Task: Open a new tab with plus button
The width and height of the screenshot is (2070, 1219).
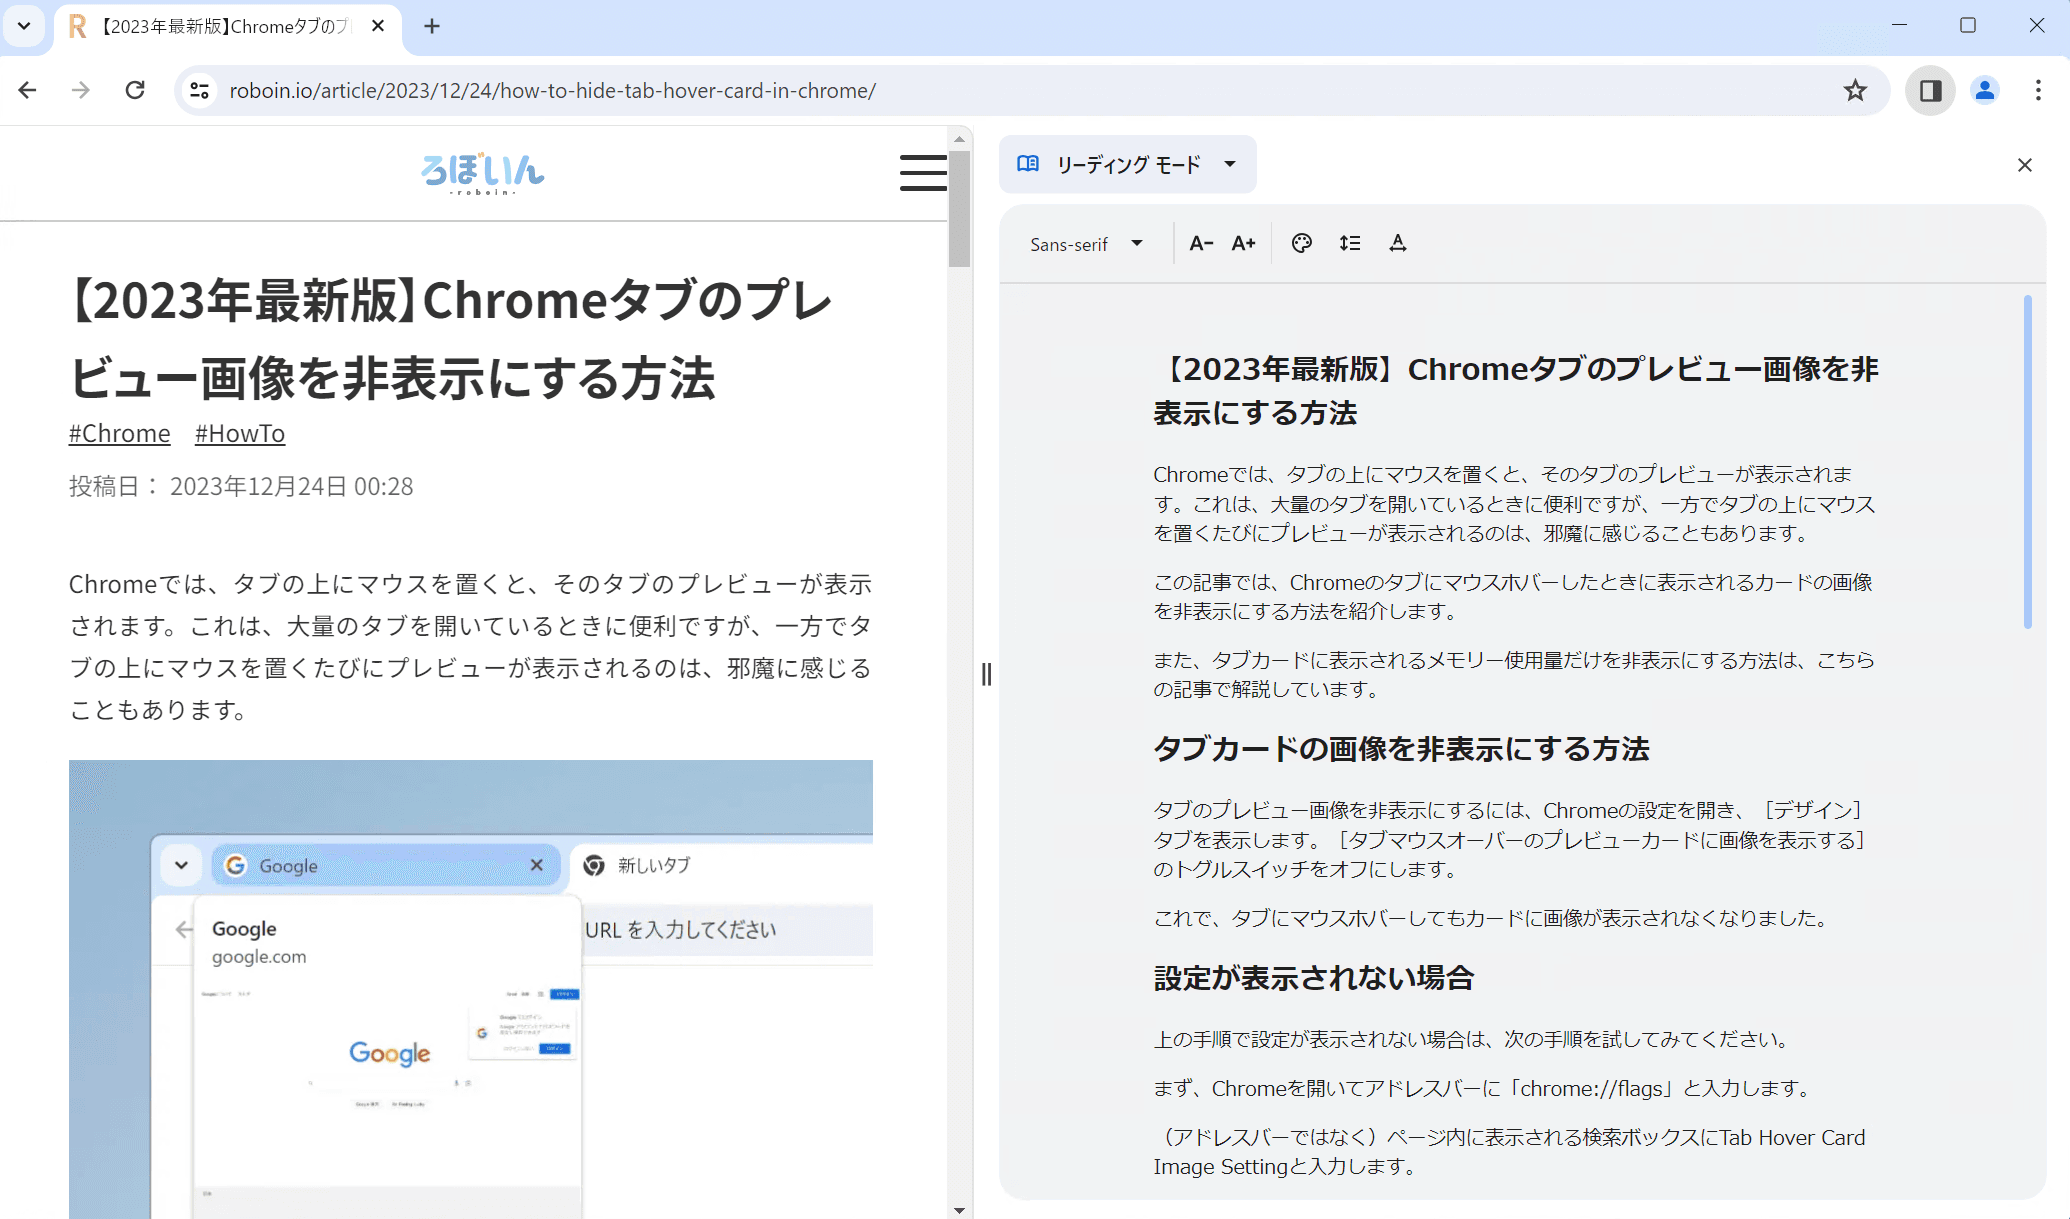Action: 432,26
